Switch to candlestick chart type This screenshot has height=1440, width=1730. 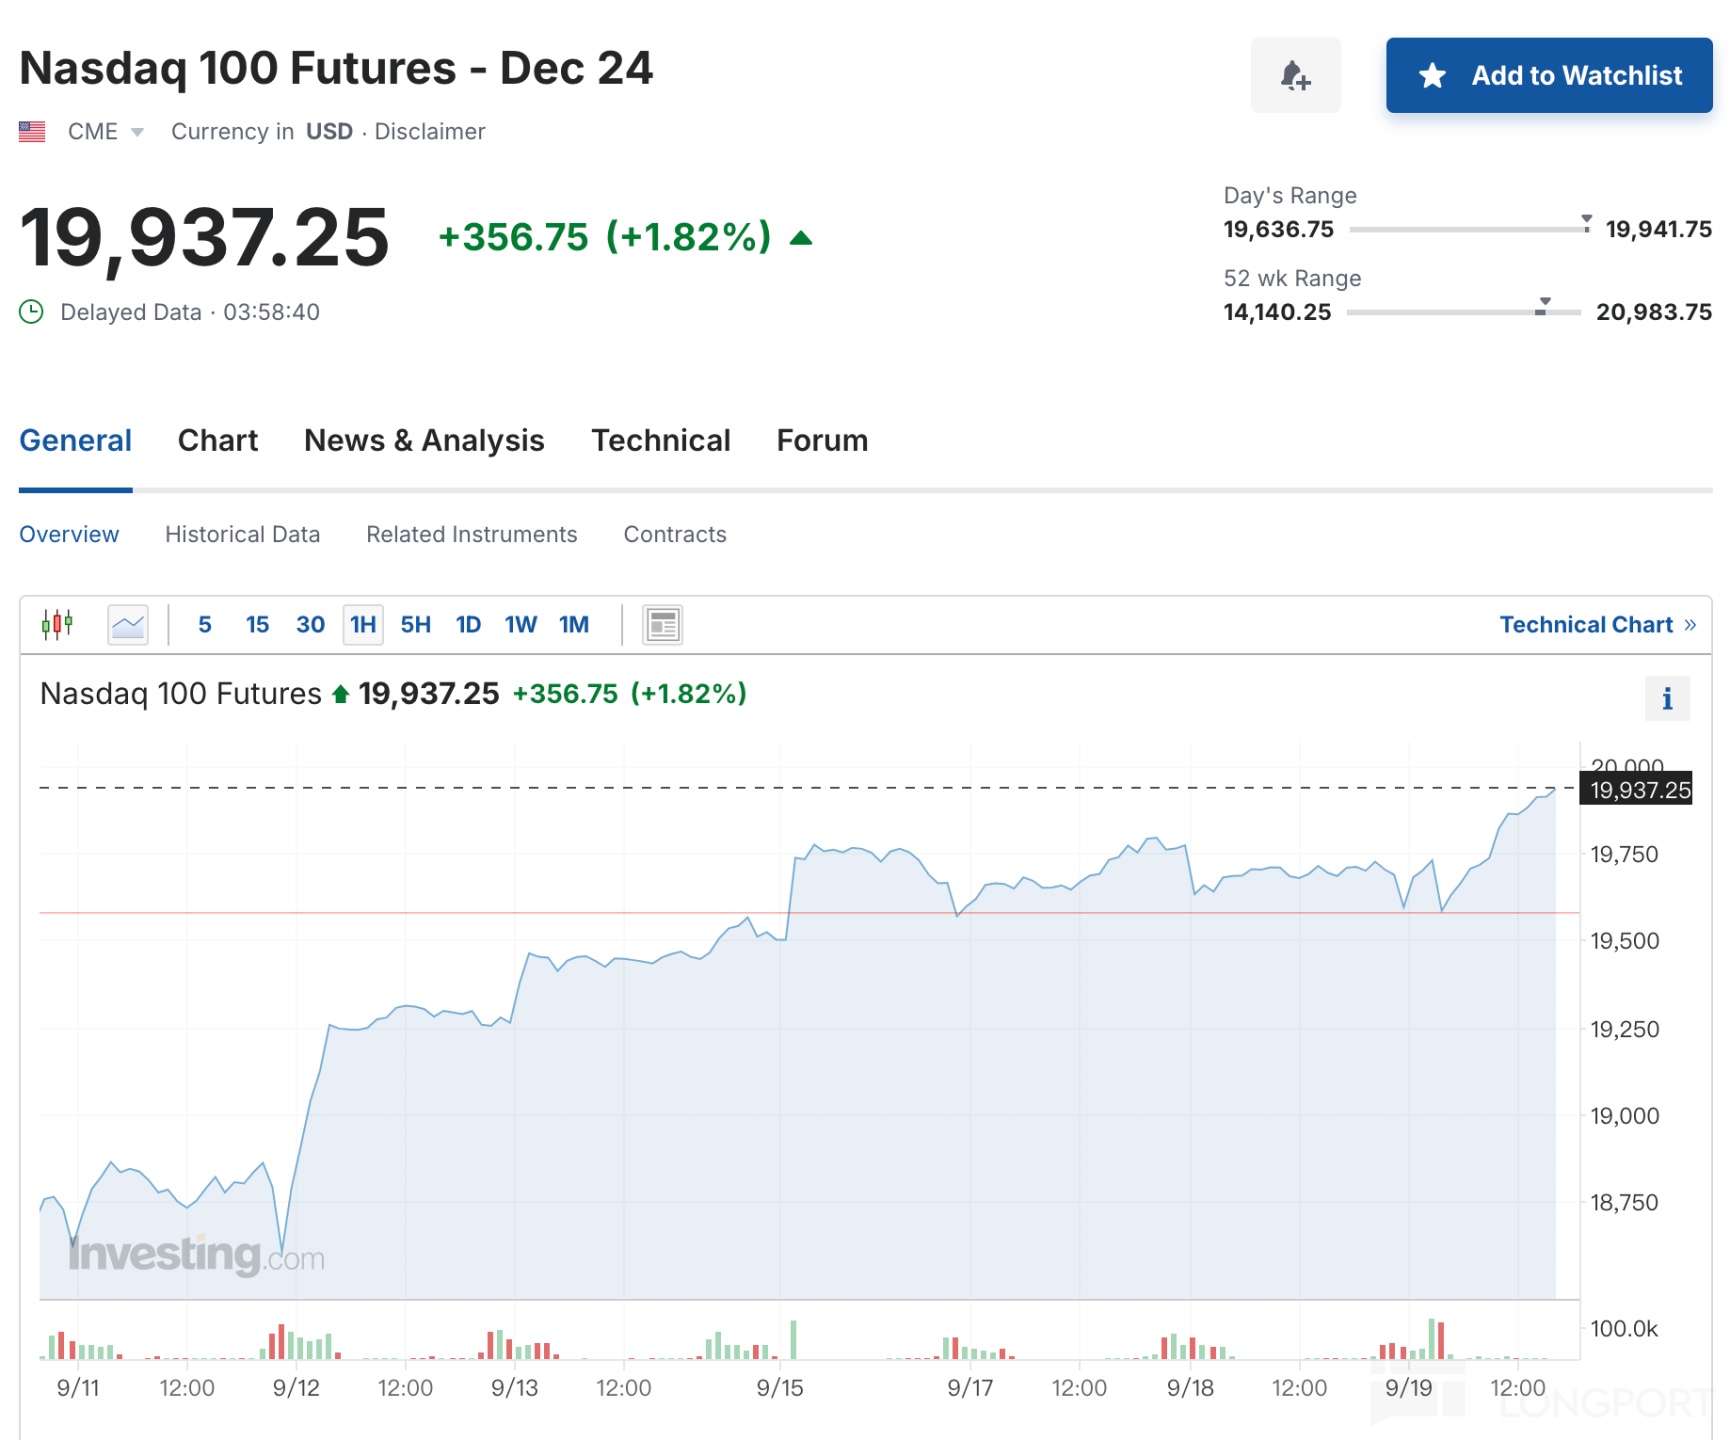tap(57, 625)
